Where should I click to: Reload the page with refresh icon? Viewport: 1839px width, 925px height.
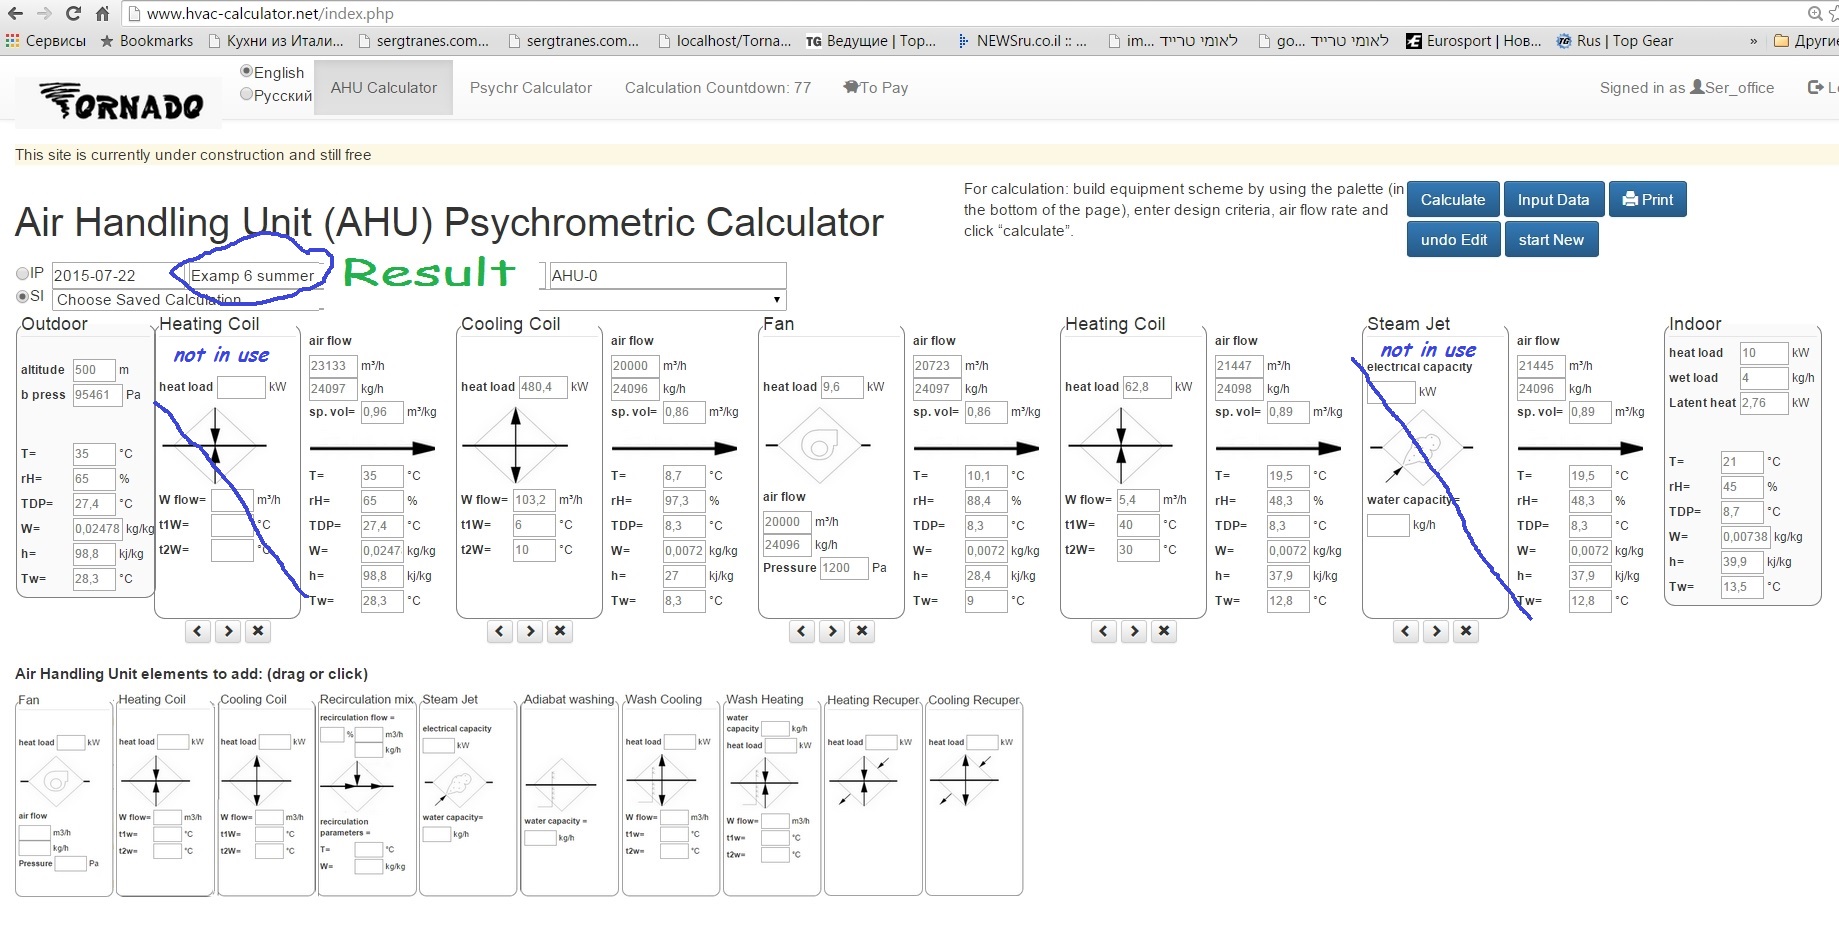coord(73,14)
